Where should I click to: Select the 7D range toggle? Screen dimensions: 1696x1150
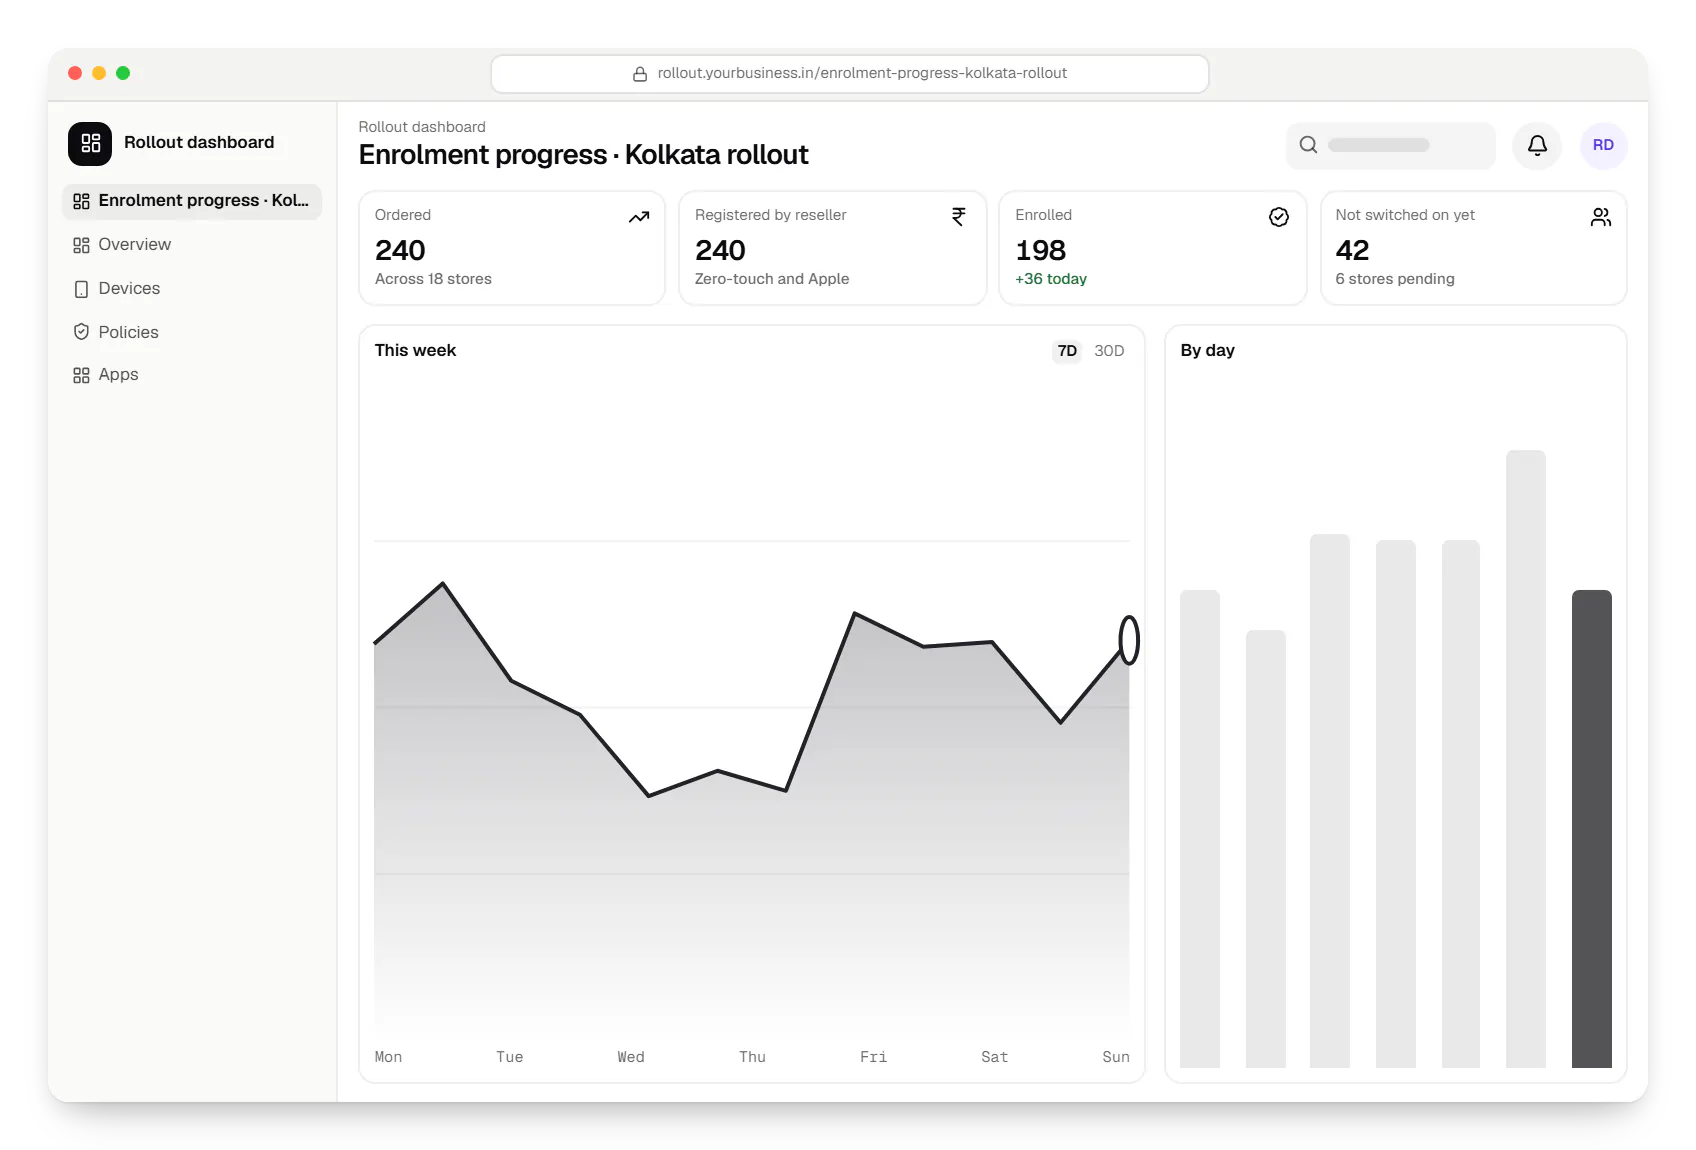(x=1067, y=351)
